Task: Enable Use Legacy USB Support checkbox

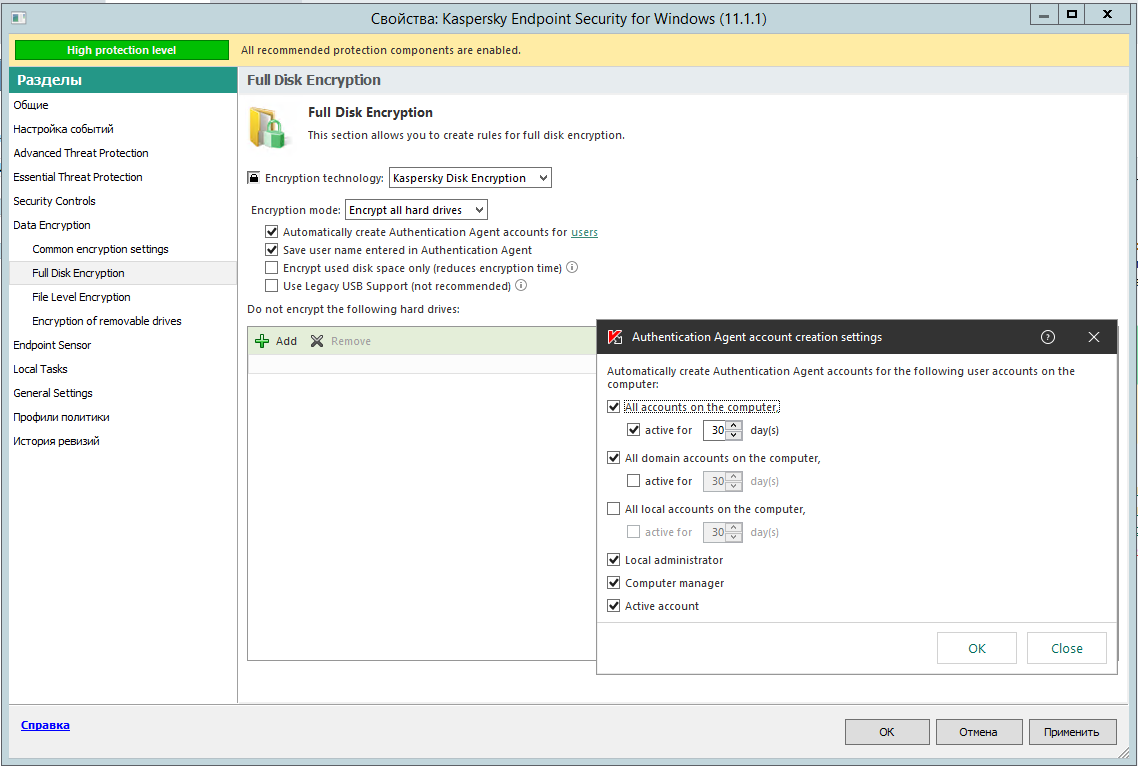Action: 271,286
